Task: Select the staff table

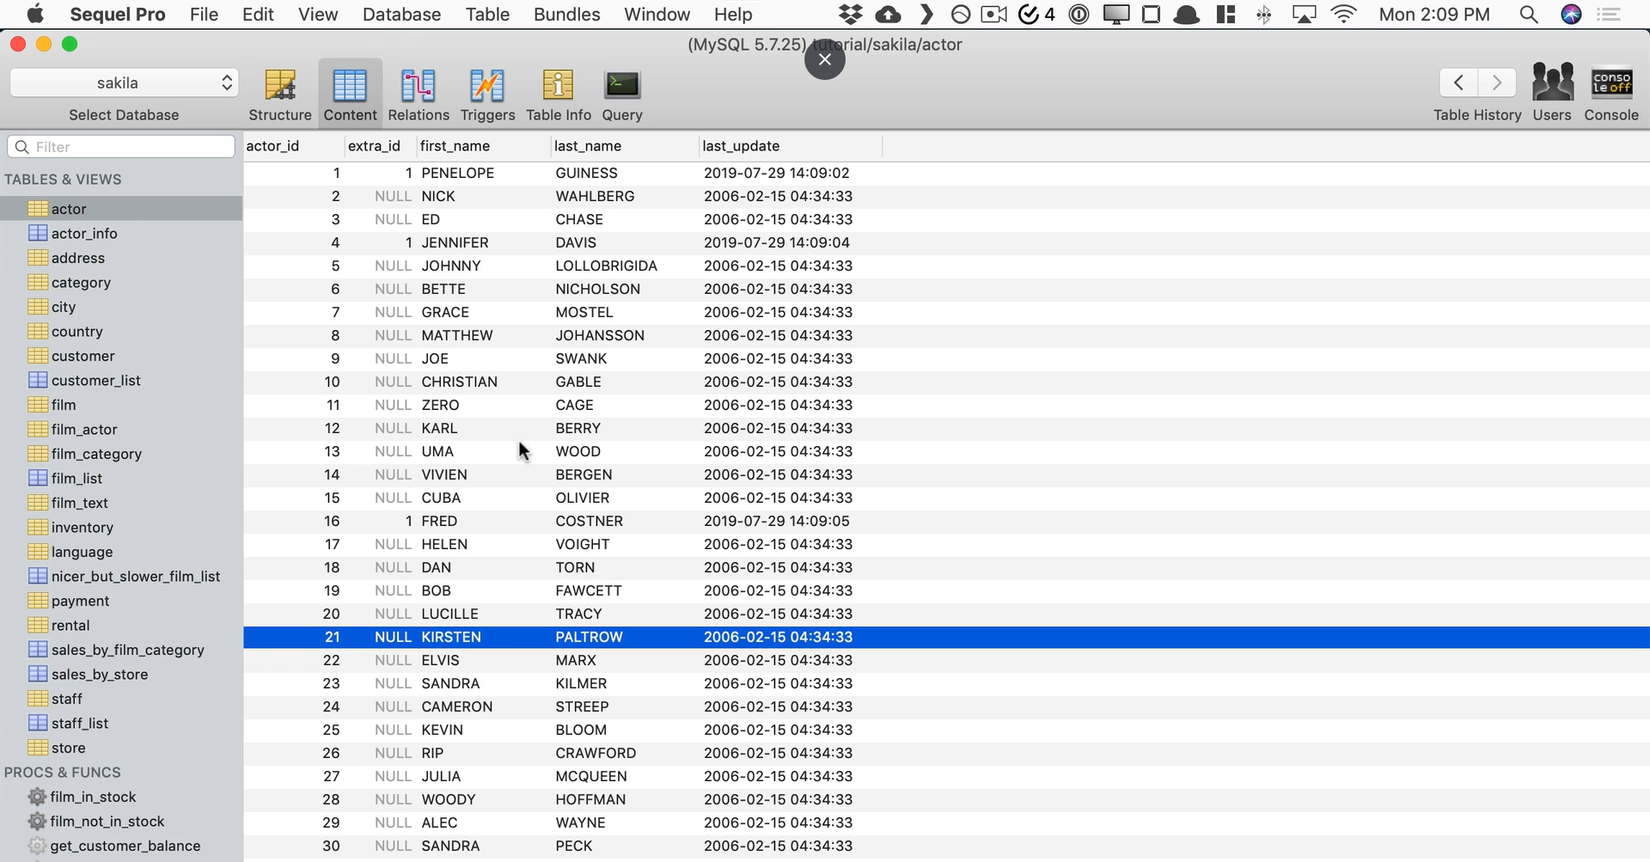Action: click(x=121, y=699)
